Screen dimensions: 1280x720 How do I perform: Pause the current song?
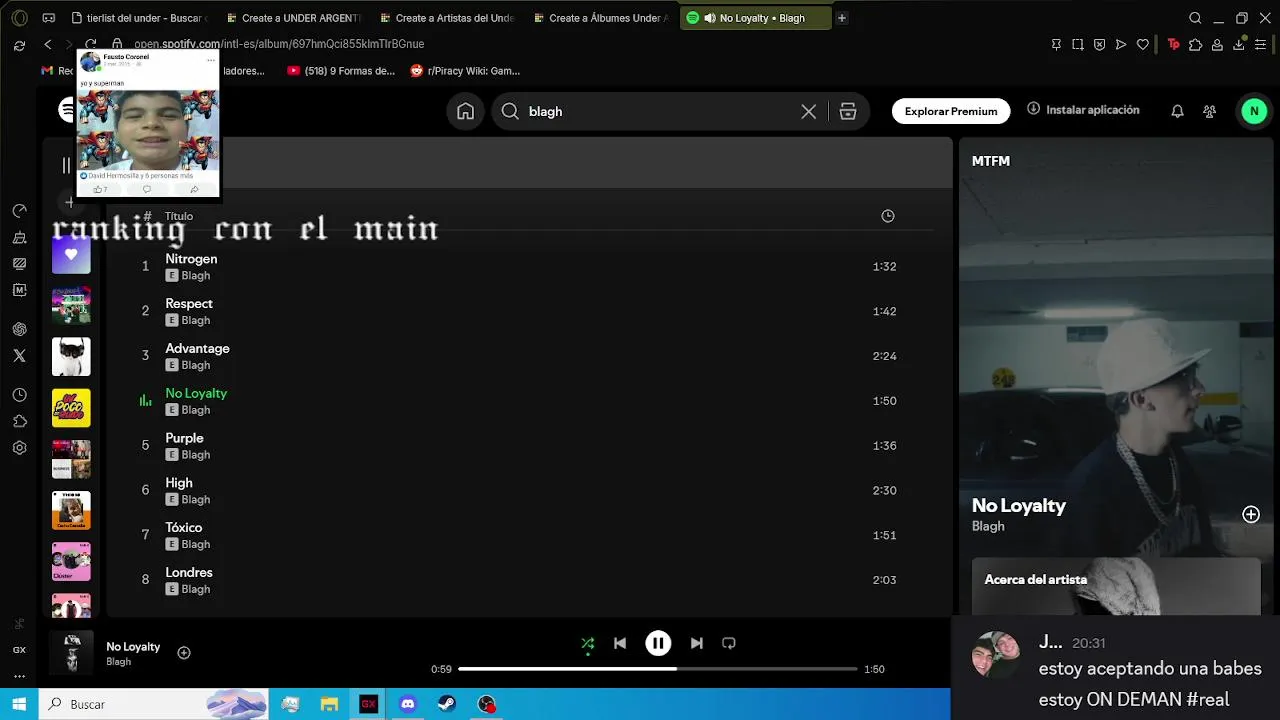(x=658, y=643)
